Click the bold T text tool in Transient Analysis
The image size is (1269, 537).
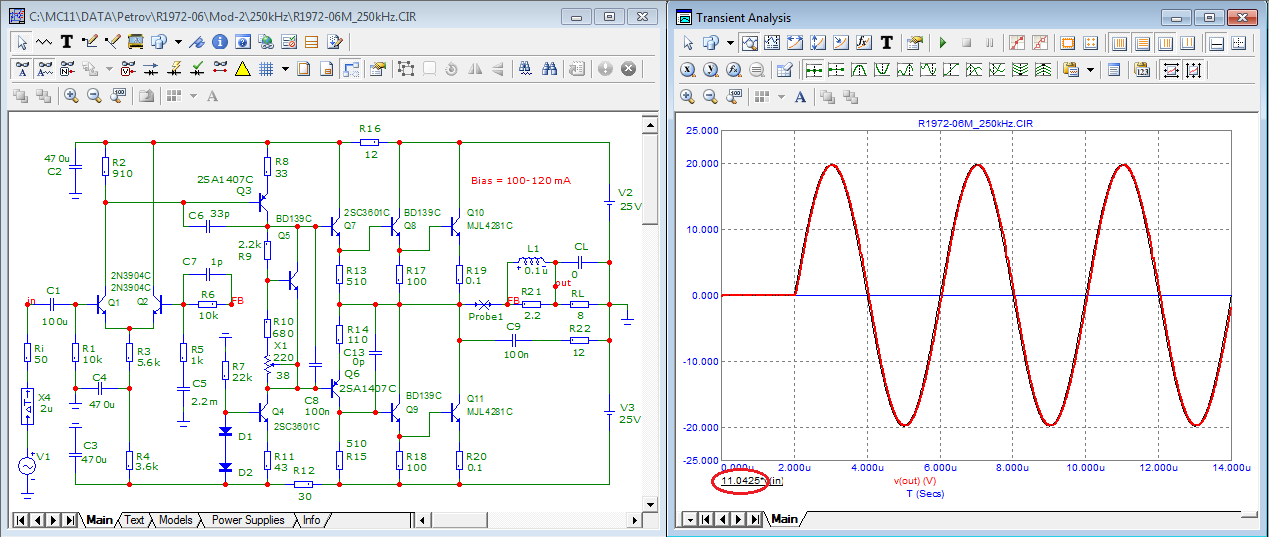click(x=886, y=43)
